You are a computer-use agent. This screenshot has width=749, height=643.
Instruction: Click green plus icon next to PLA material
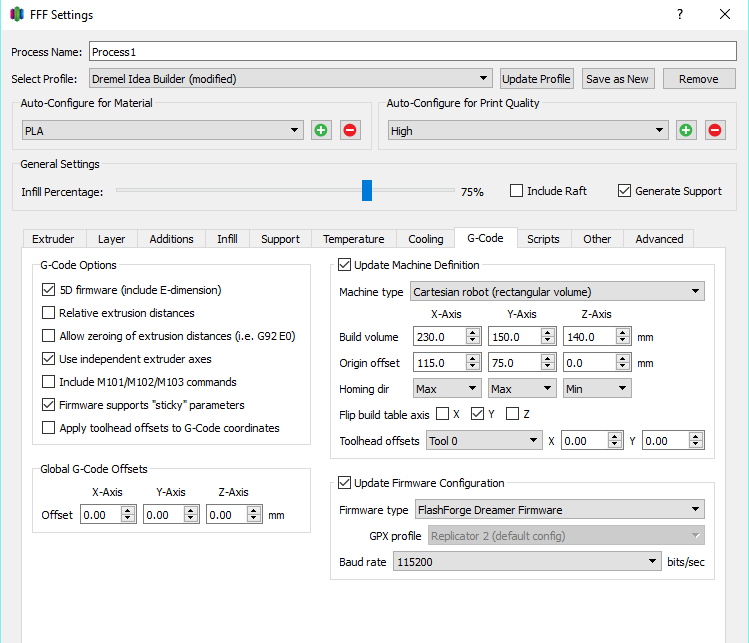[321, 130]
